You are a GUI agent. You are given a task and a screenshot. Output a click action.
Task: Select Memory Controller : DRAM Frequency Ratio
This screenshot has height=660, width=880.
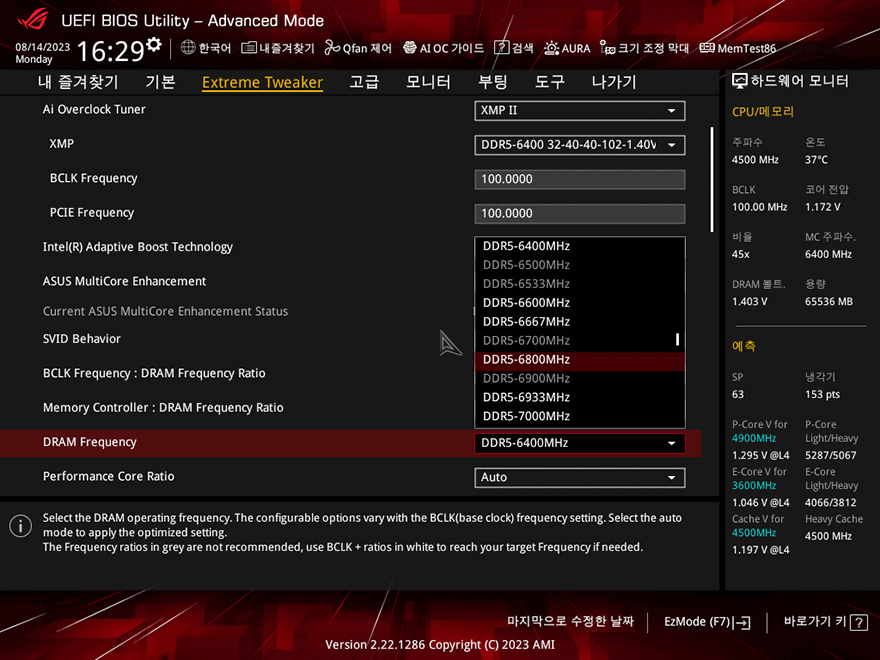(163, 407)
